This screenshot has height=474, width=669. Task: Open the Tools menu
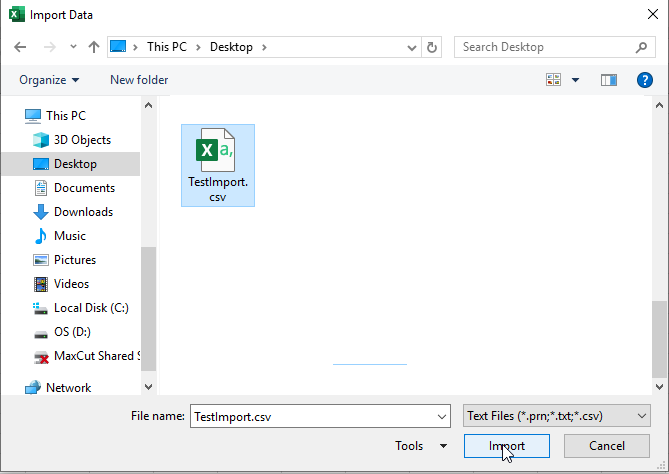coord(409,446)
